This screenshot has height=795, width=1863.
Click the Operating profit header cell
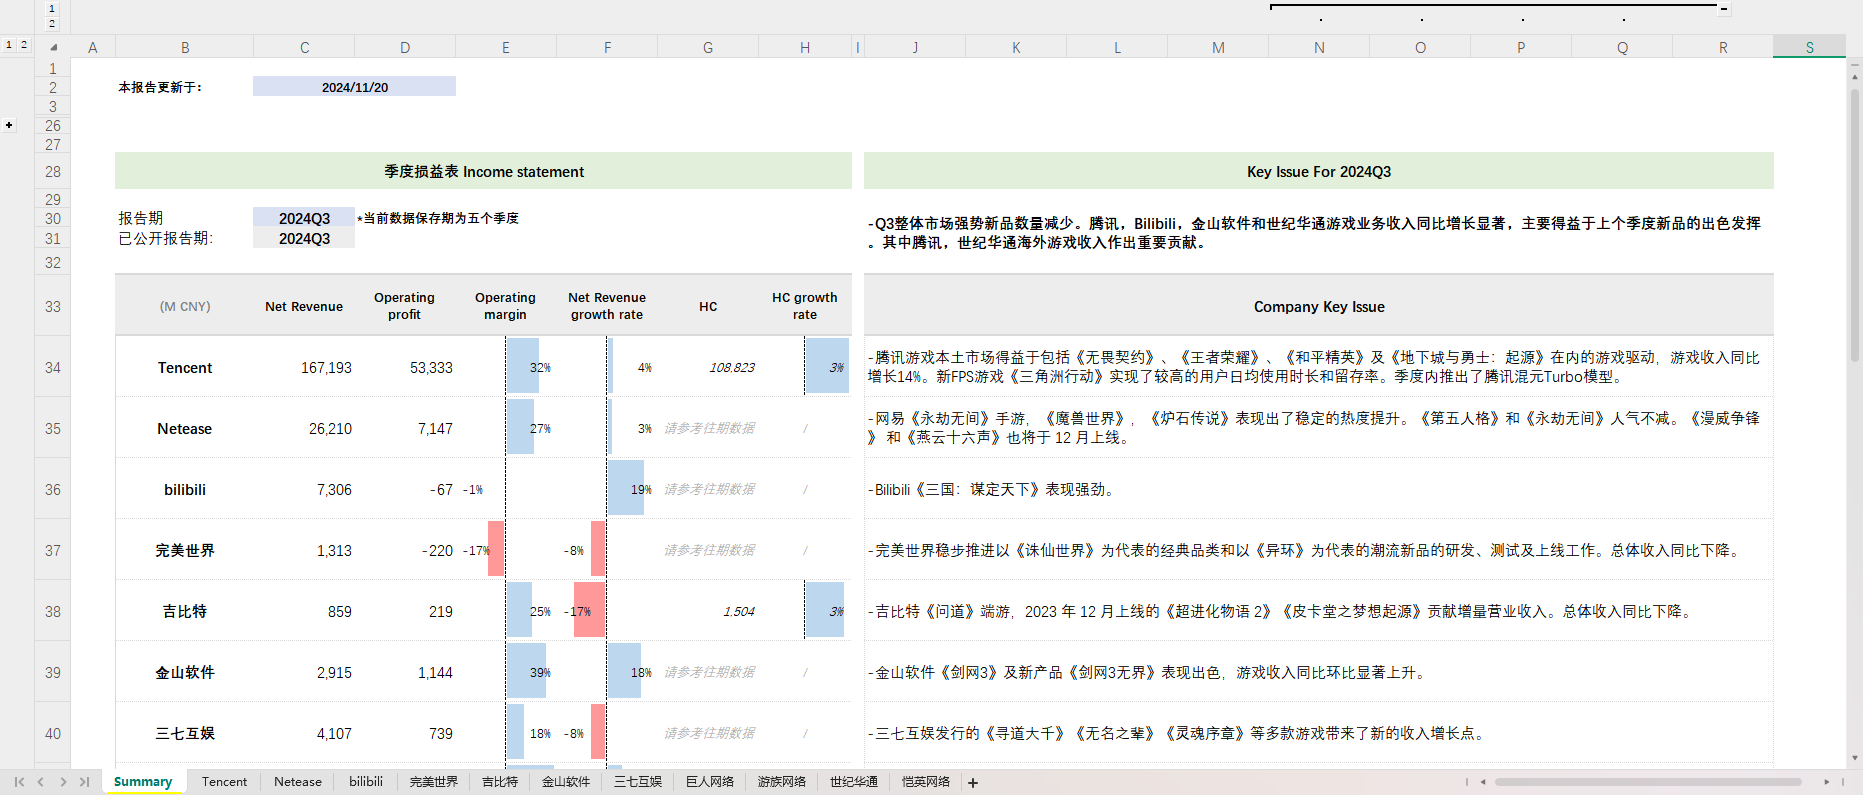pyautogui.click(x=404, y=306)
